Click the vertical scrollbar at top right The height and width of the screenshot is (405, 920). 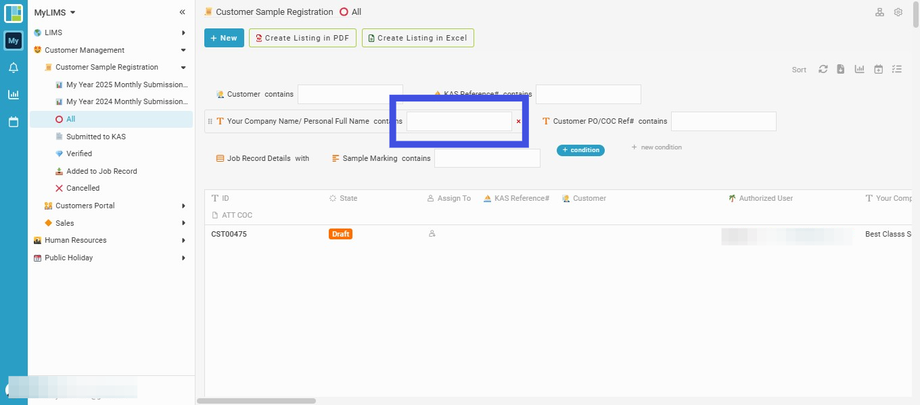916,14
